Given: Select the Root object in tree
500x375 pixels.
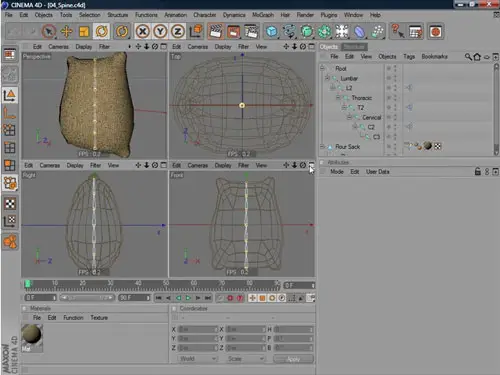Looking at the screenshot, I should [341, 68].
